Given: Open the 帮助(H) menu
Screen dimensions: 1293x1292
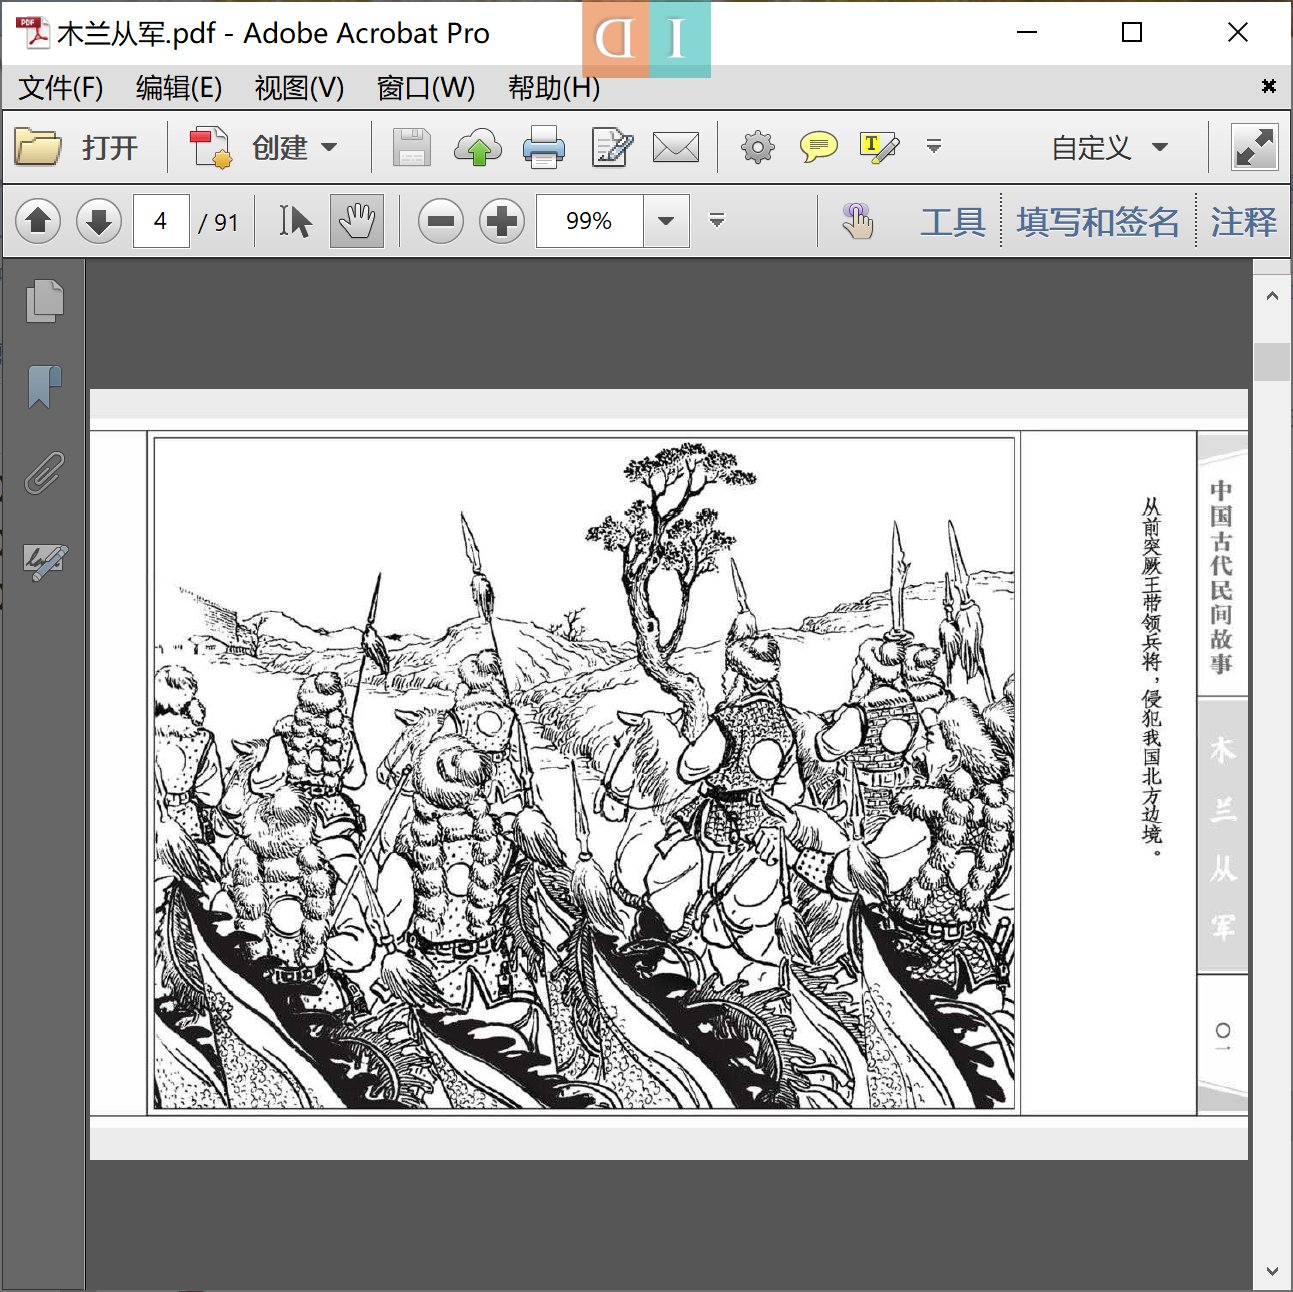Looking at the screenshot, I should click(554, 88).
